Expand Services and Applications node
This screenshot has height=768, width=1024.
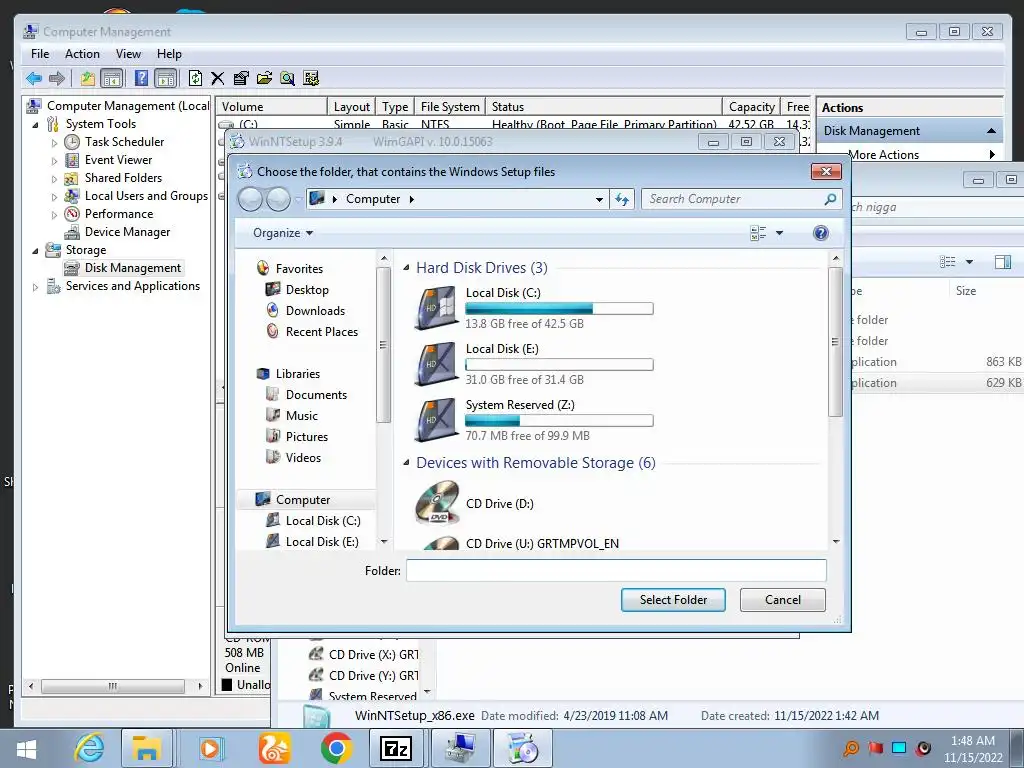[35, 287]
